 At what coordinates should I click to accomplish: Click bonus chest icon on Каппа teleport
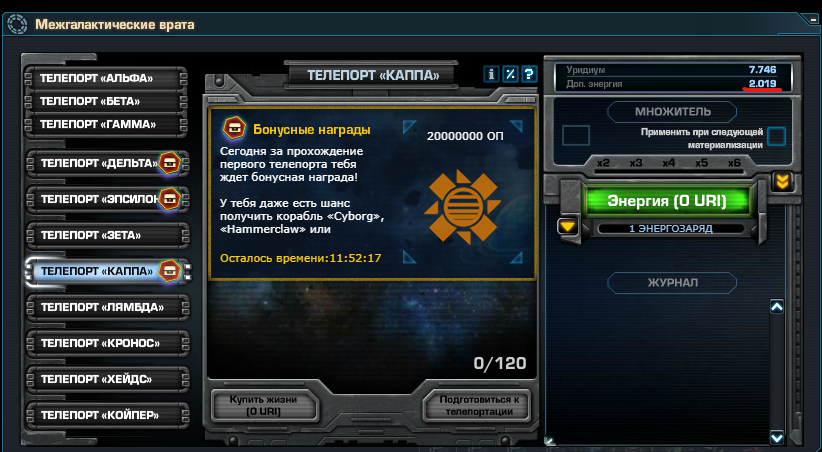tap(169, 271)
